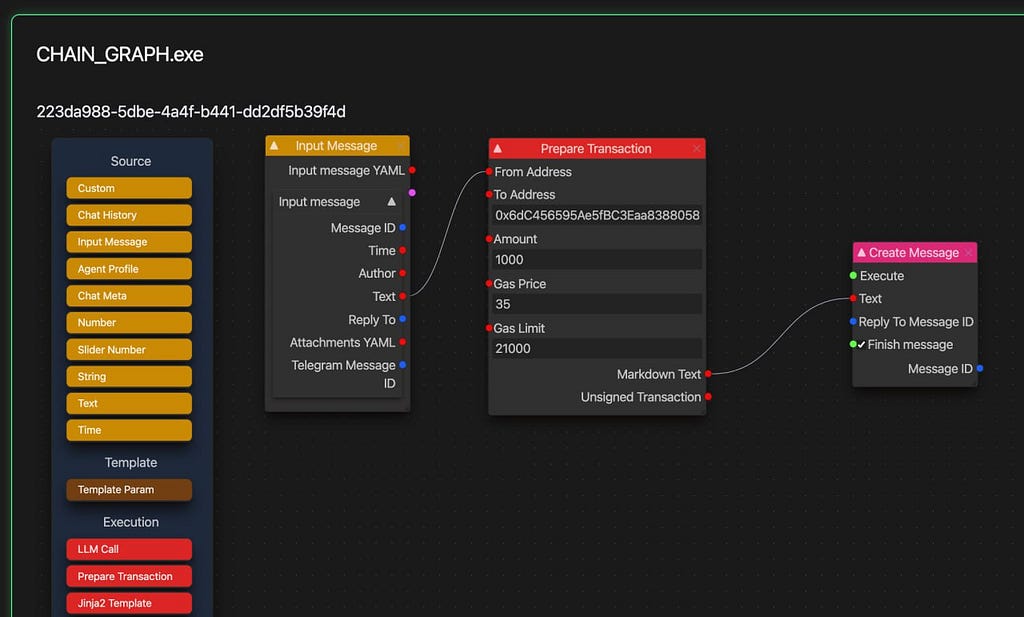Add a Custom source node
The height and width of the screenshot is (617, 1024).
pos(129,188)
